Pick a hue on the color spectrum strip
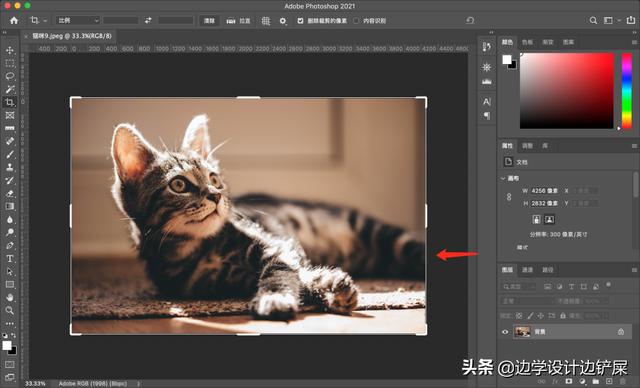The height and width of the screenshot is (388, 640). point(627,91)
